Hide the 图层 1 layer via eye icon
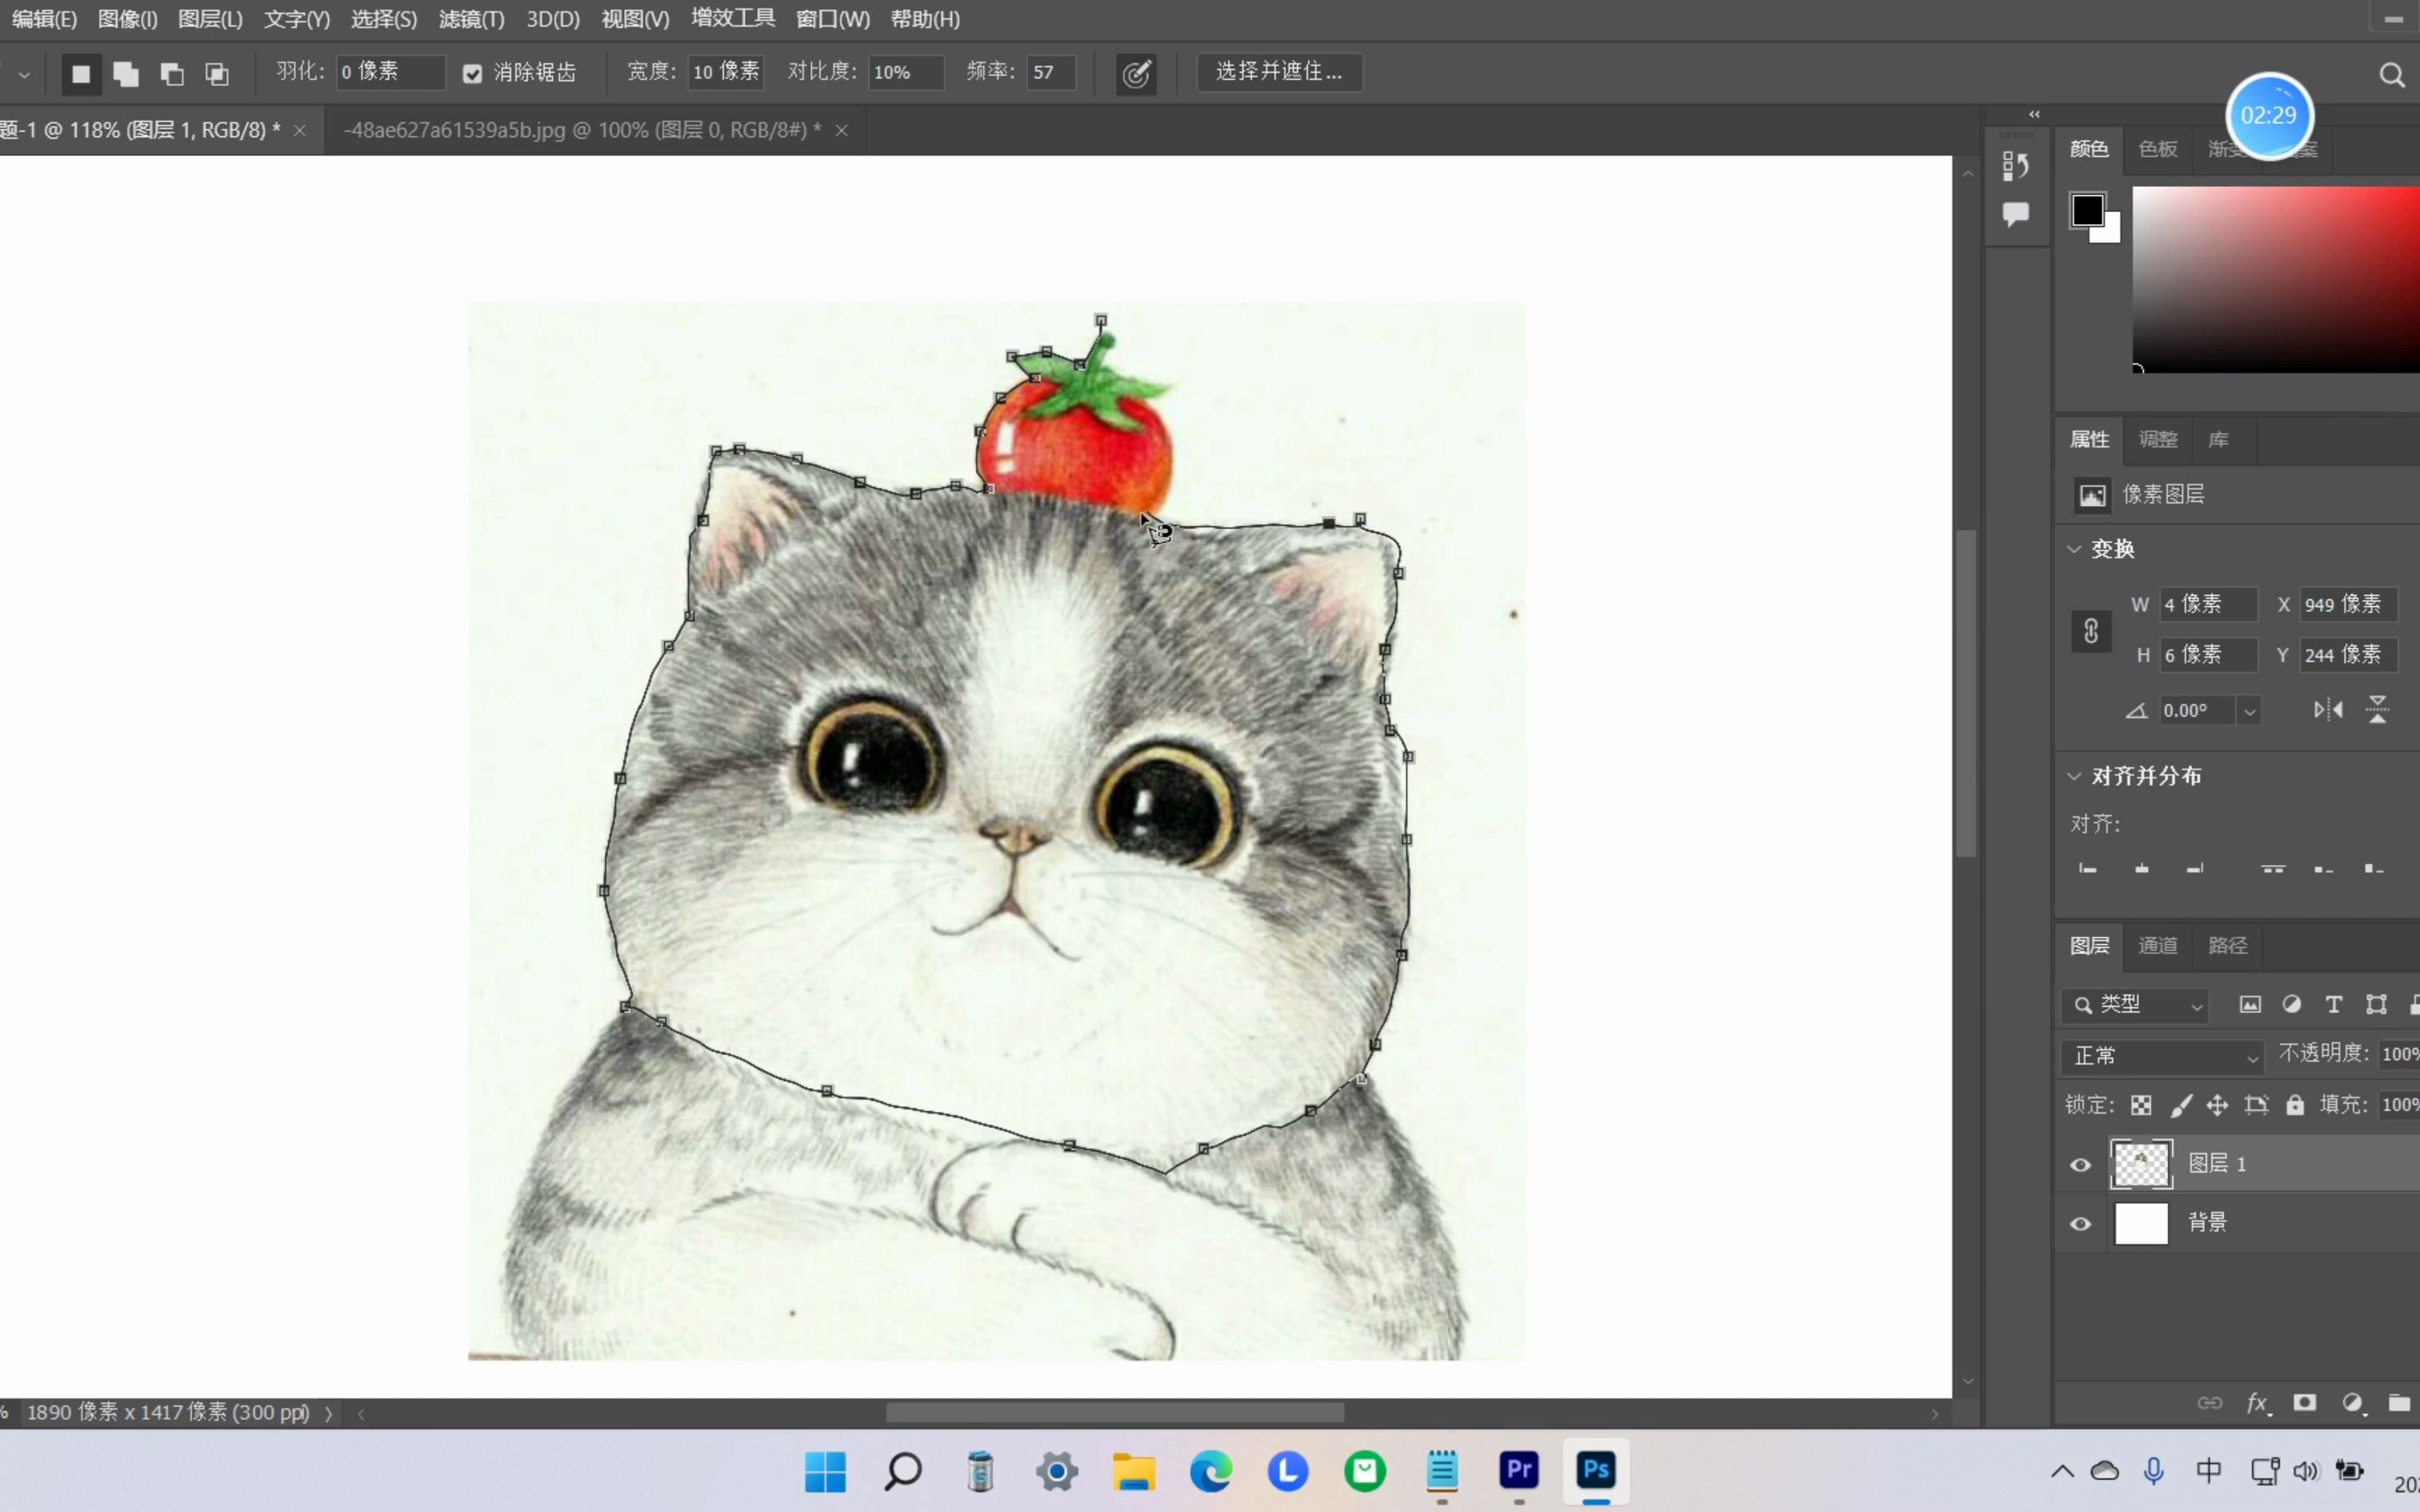The image size is (2420, 1512). click(2080, 1165)
